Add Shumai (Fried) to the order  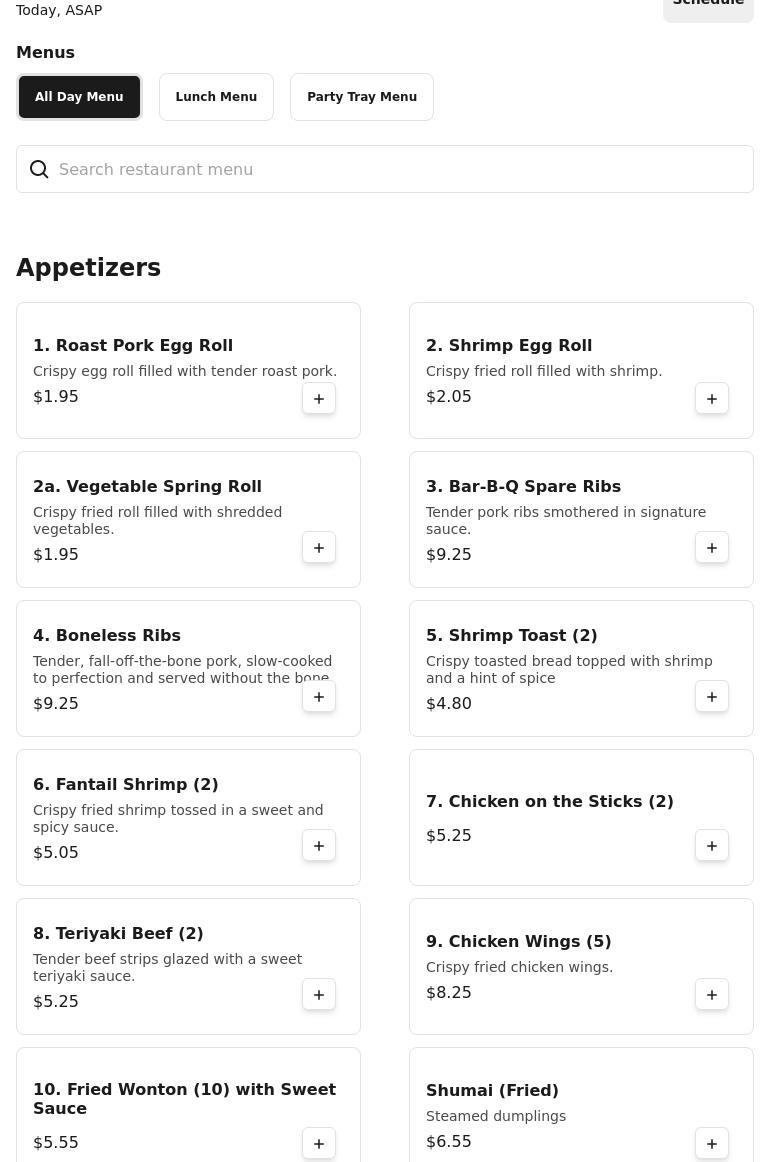pos(712,1144)
